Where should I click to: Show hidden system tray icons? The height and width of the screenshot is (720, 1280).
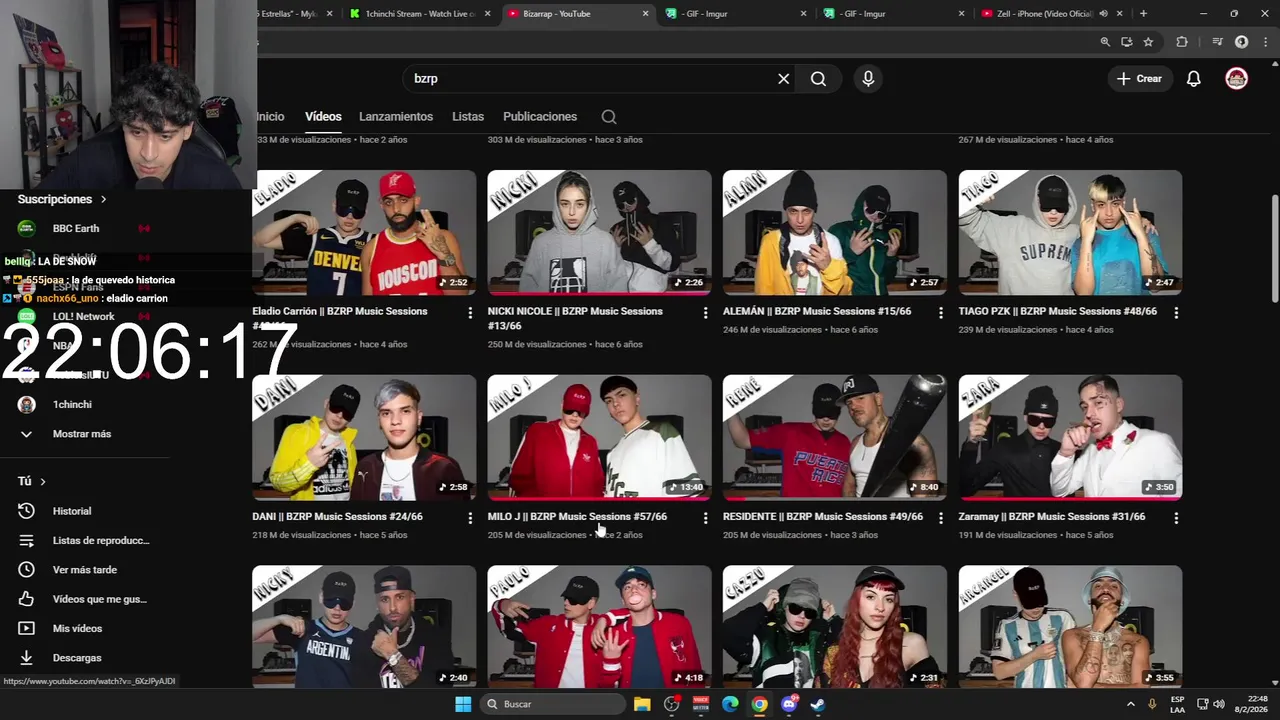1131,704
